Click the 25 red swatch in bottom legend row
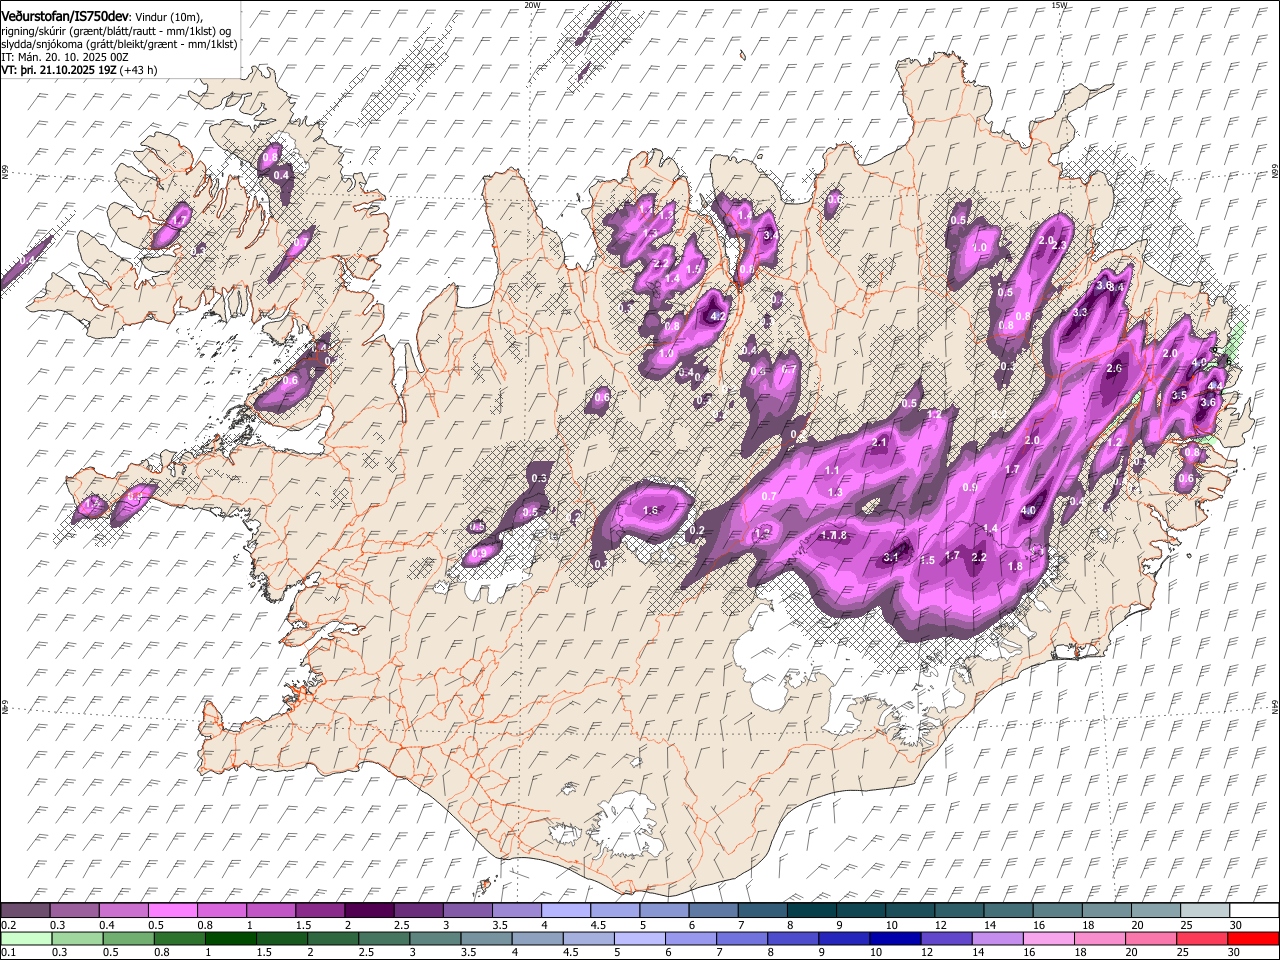The image size is (1280, 960). [1201, 938]
